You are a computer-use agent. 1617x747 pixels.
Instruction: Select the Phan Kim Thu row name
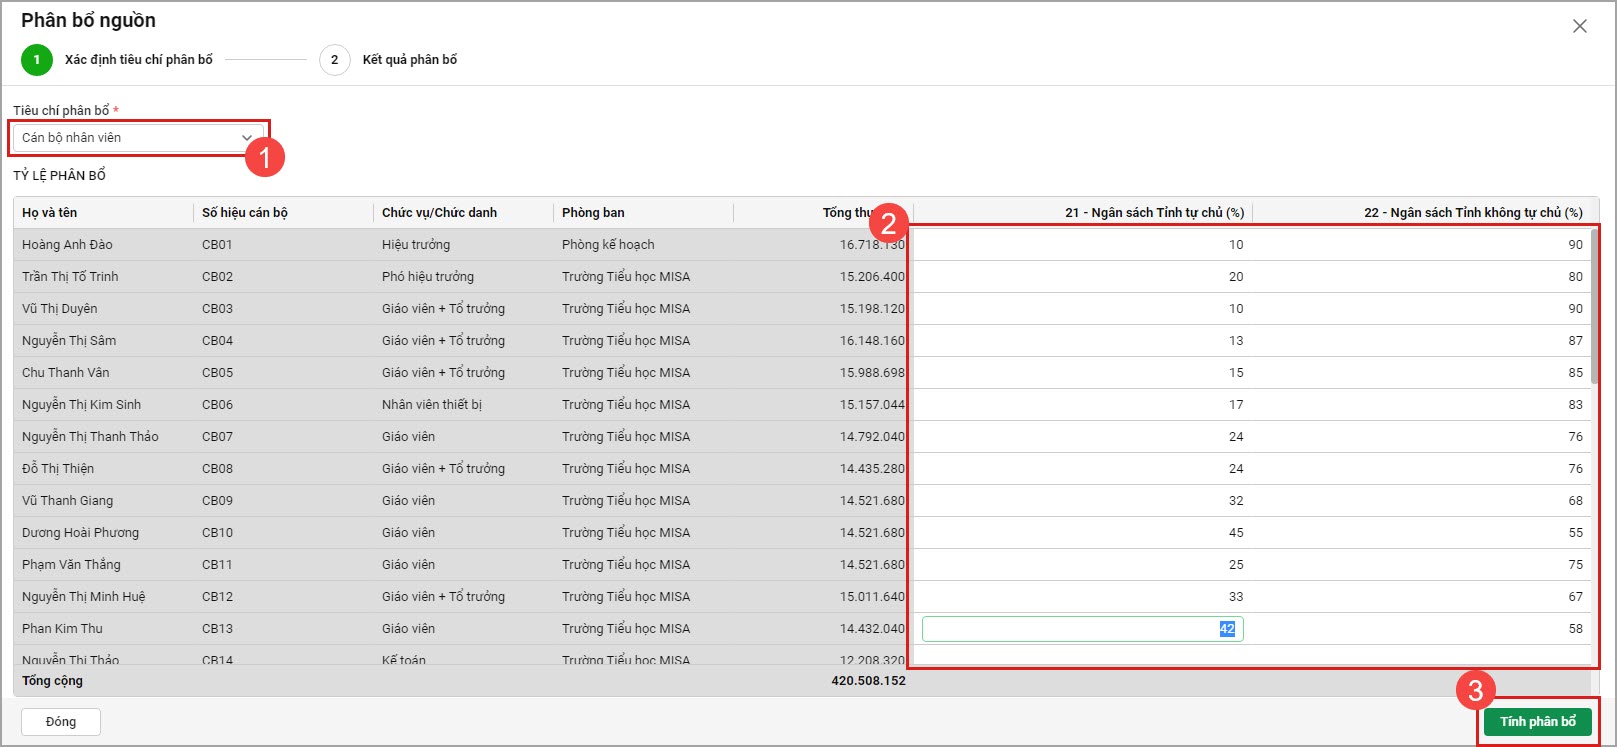coord(62,629)
